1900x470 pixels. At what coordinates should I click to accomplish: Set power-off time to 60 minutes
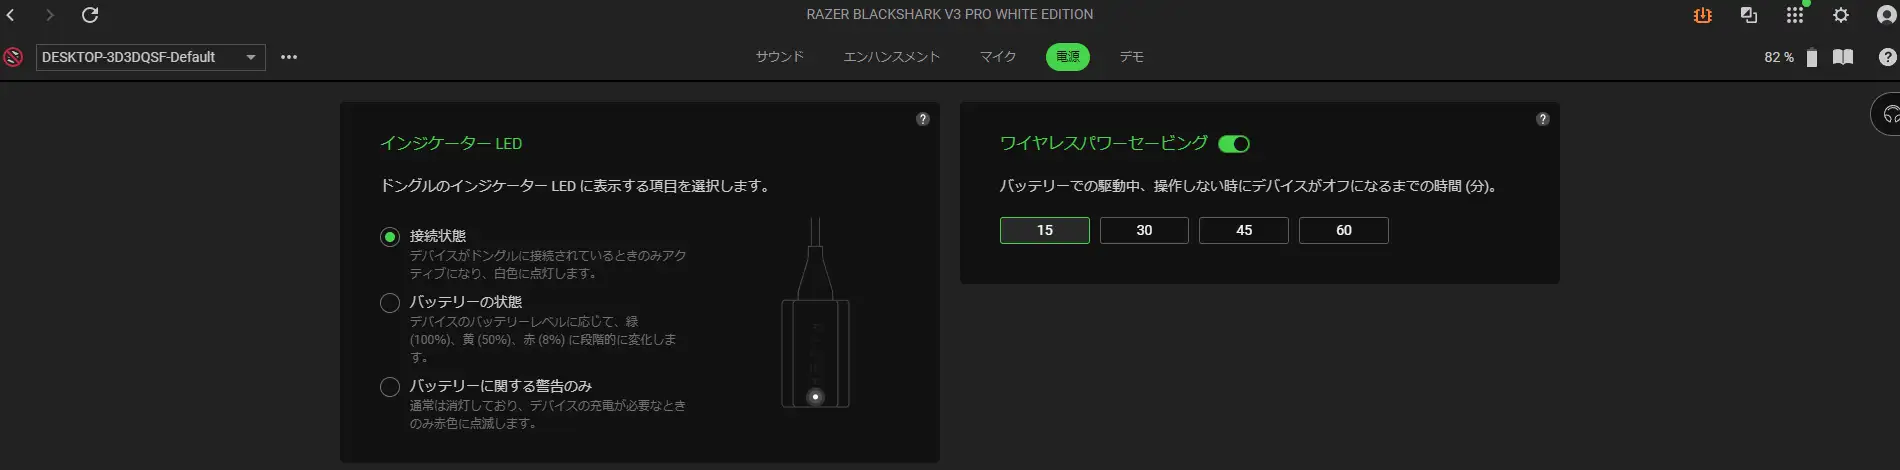[x=1344, y=230]
